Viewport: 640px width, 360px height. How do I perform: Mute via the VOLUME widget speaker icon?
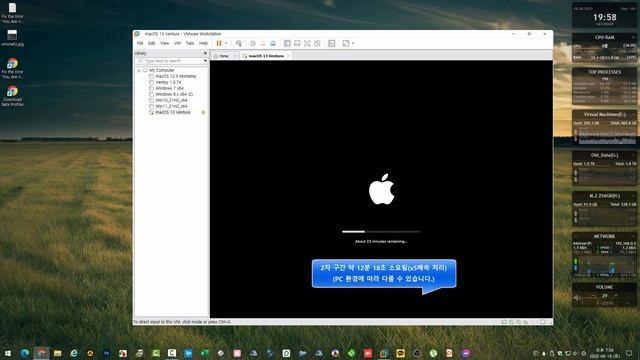point(577,298)
